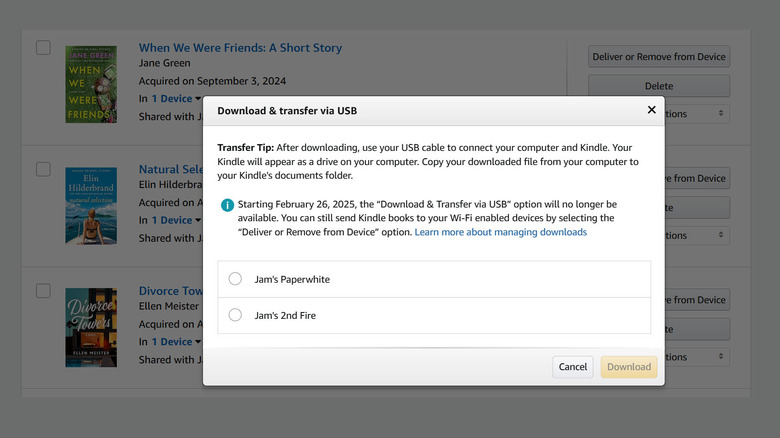The image size is (780, 438).
Task: Choose Jam's 2nd Fire as the device
Action: (x=235, y=315)
